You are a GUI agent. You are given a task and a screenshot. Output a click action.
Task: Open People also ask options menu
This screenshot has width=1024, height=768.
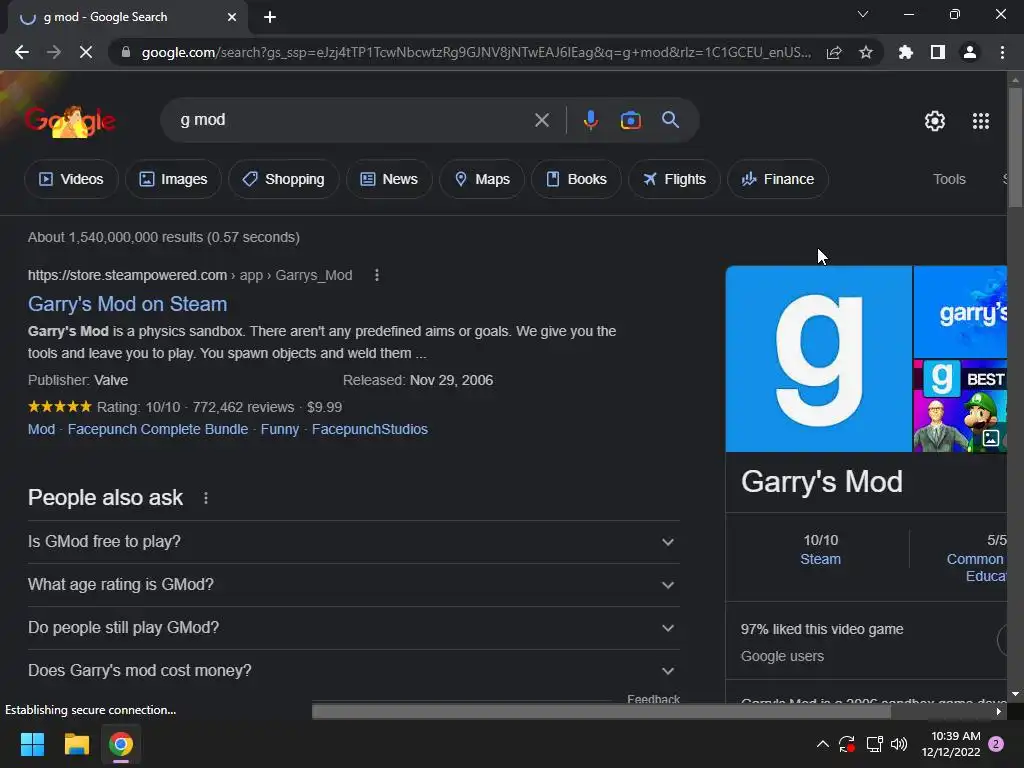[206, 498]
